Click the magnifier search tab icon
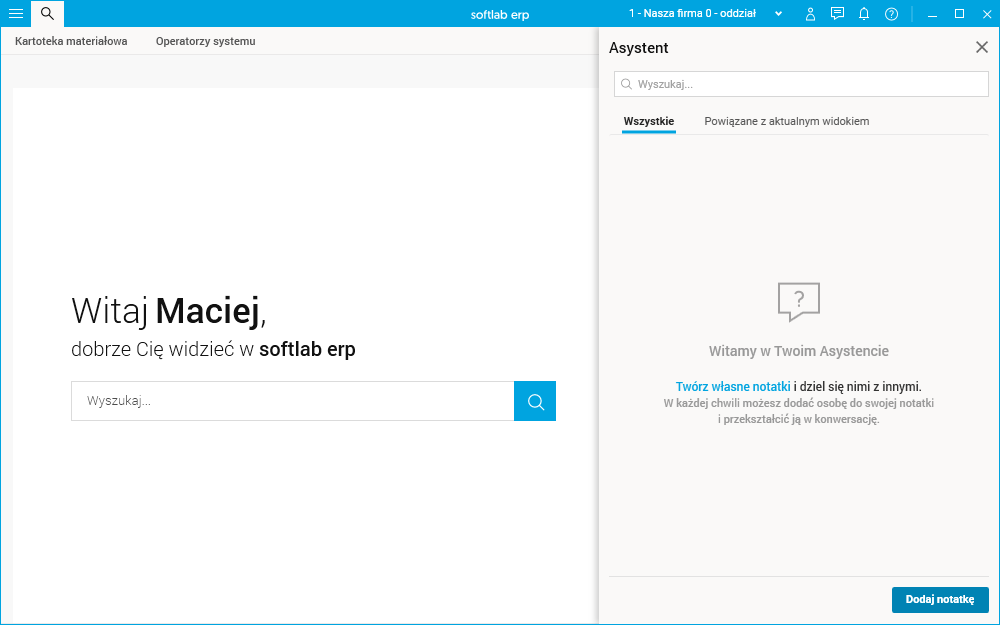The image size is (1000, 625). tap(47, 13)
